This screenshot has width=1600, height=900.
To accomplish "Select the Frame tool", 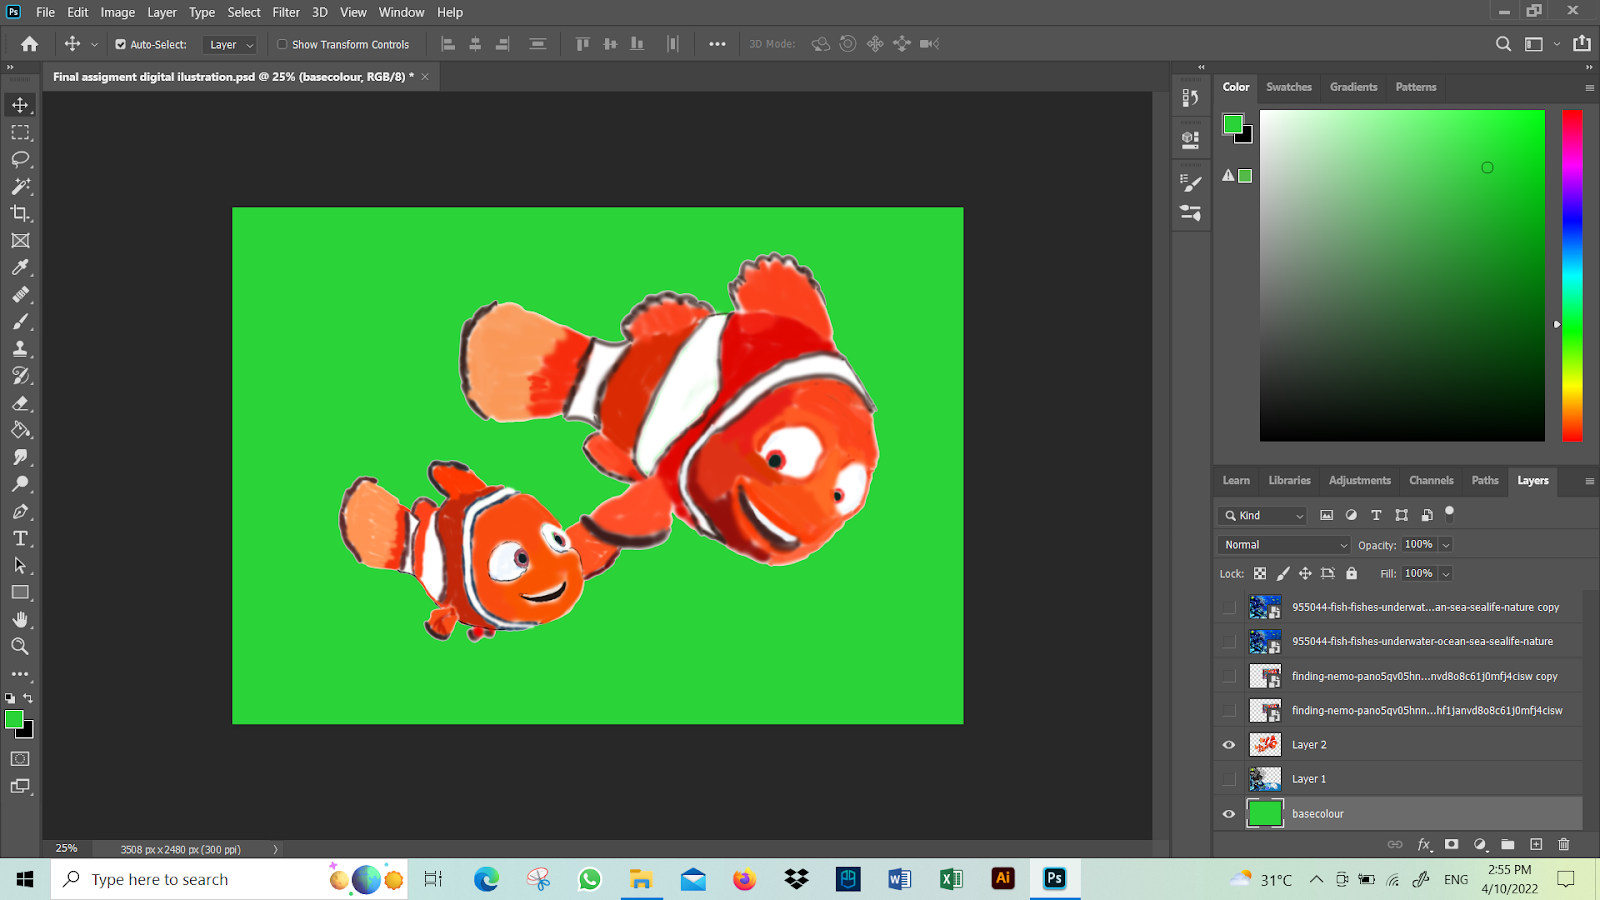I will point(20,240).
